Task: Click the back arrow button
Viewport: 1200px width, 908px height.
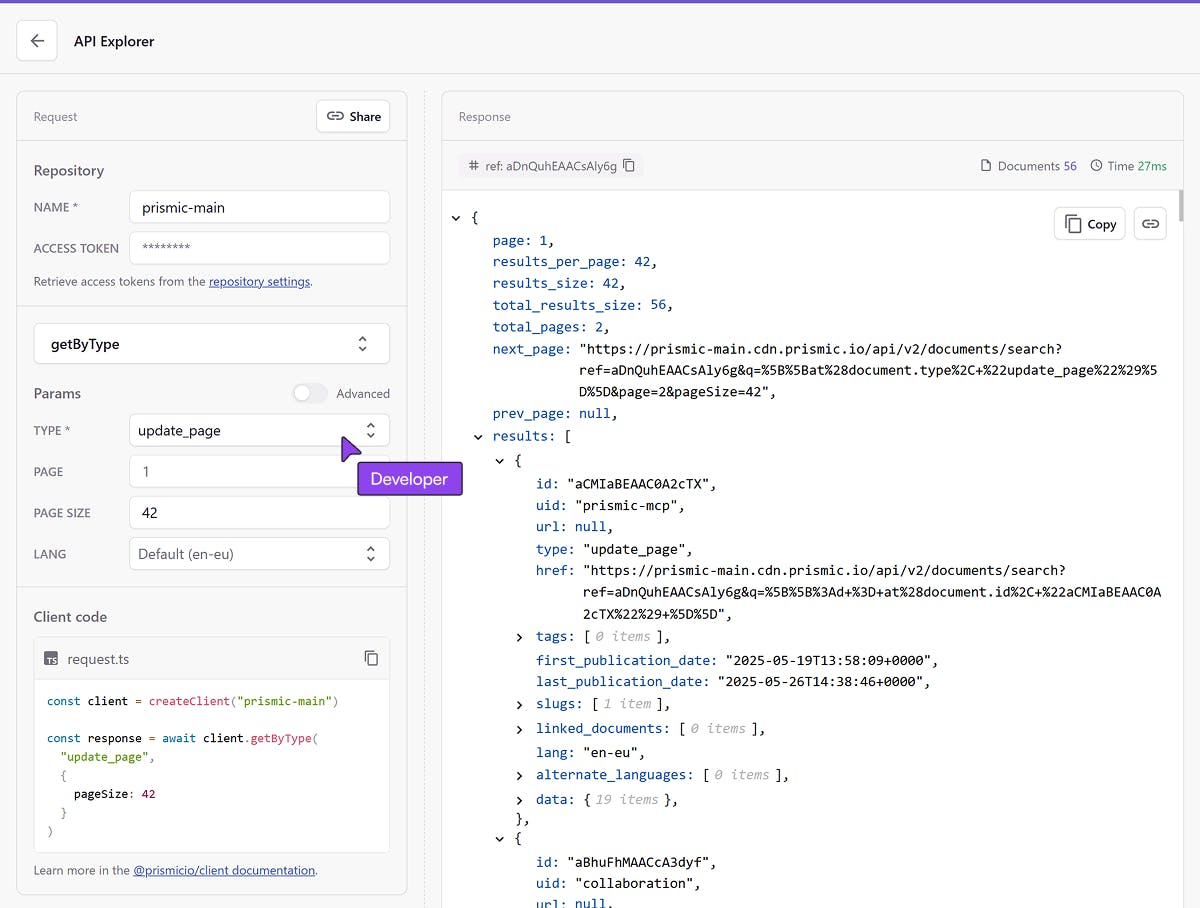Action: click(x=37, y=41)
